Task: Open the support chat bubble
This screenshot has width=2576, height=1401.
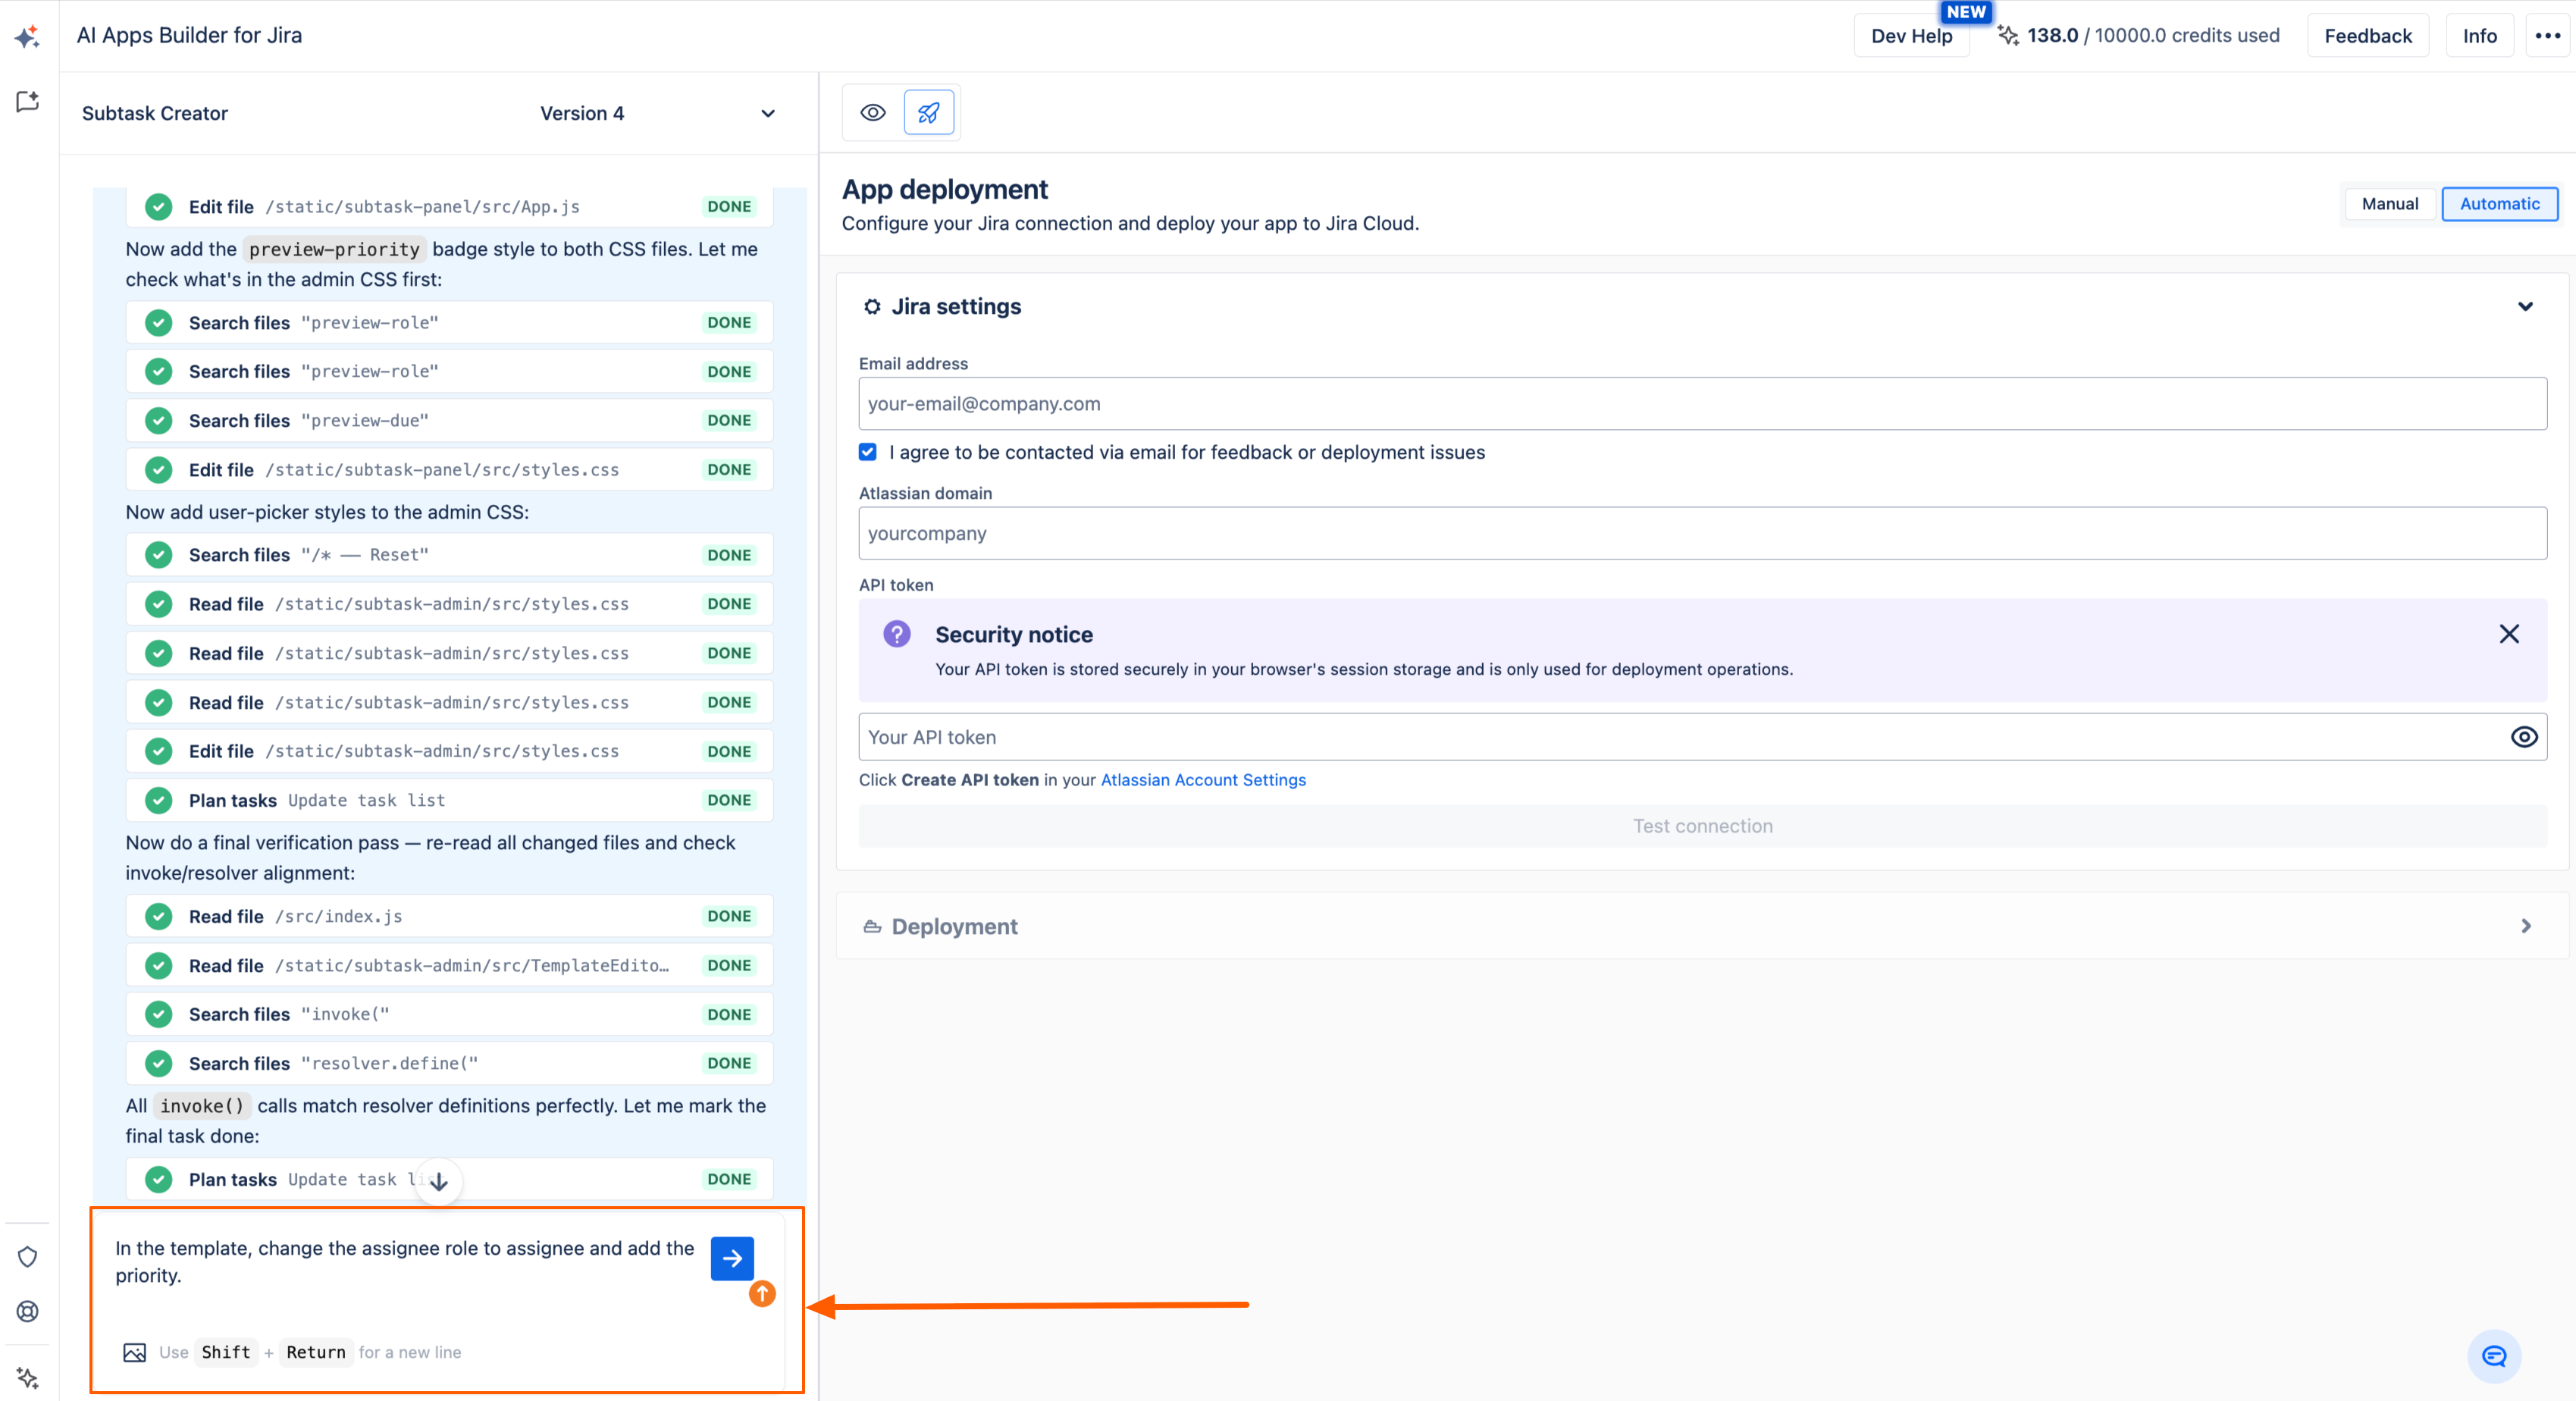Action: (x=2494, y=1356)
